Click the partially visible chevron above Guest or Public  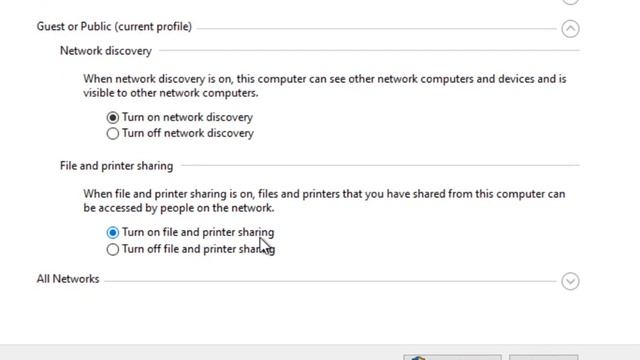click(x=570, y=2)
